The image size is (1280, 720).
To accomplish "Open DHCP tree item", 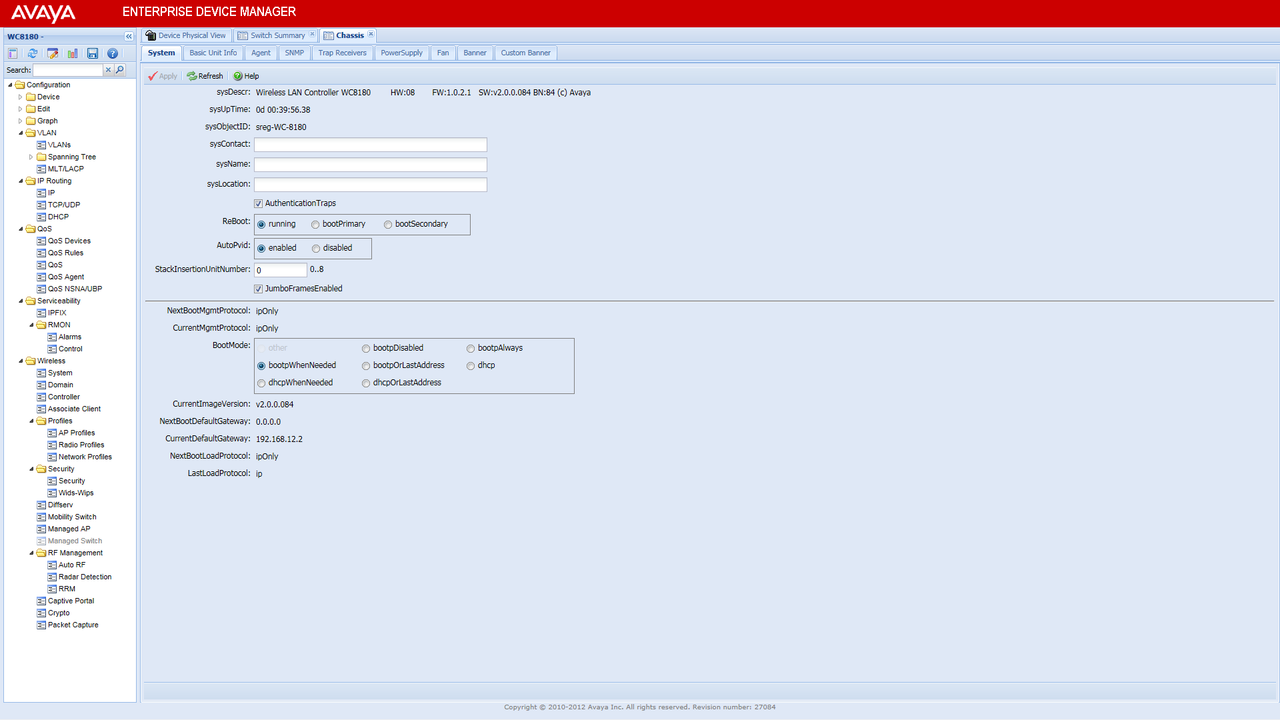I will (58, 217).
